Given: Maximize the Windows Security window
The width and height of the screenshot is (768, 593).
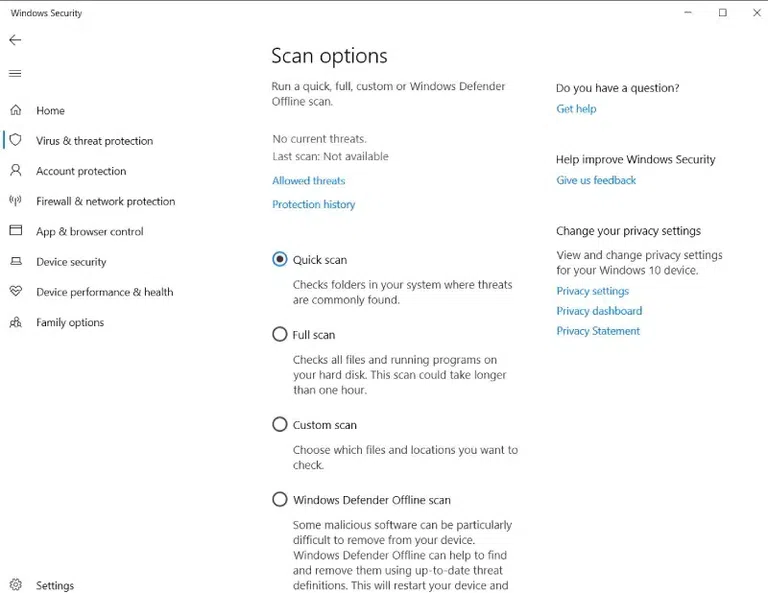Looking at the screenshot, I should (723, 13).
